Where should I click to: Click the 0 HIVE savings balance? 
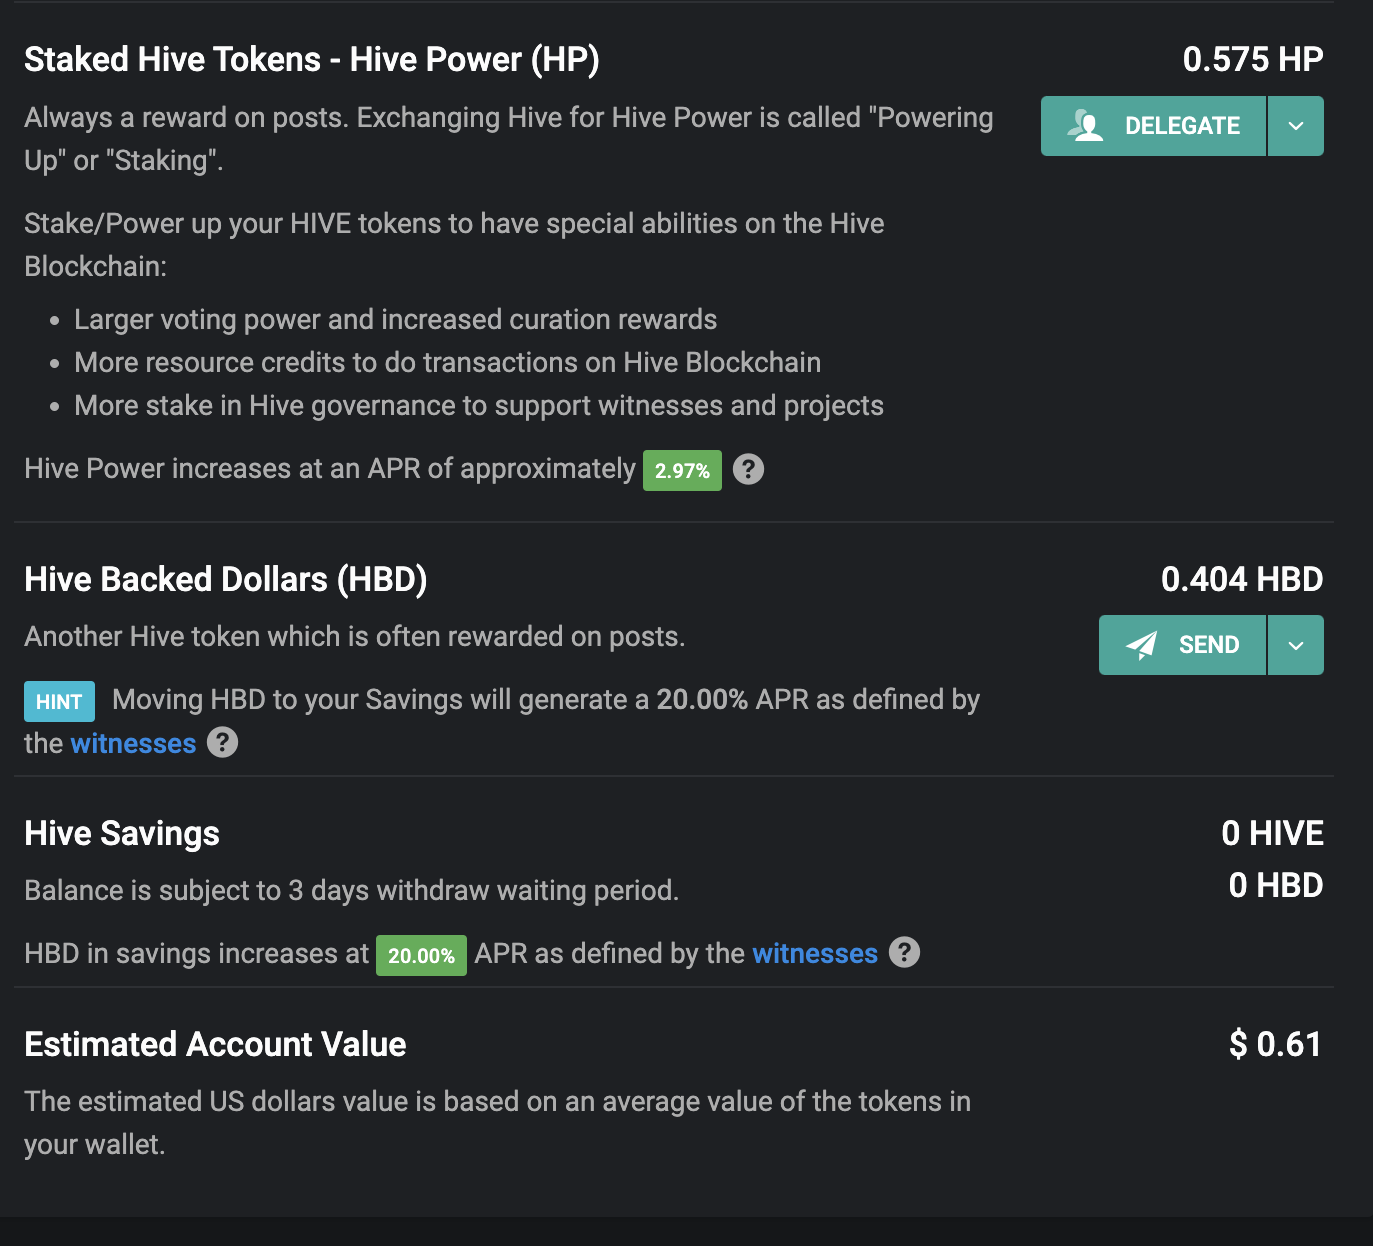pyautogui.click(x=1272, y=833)
